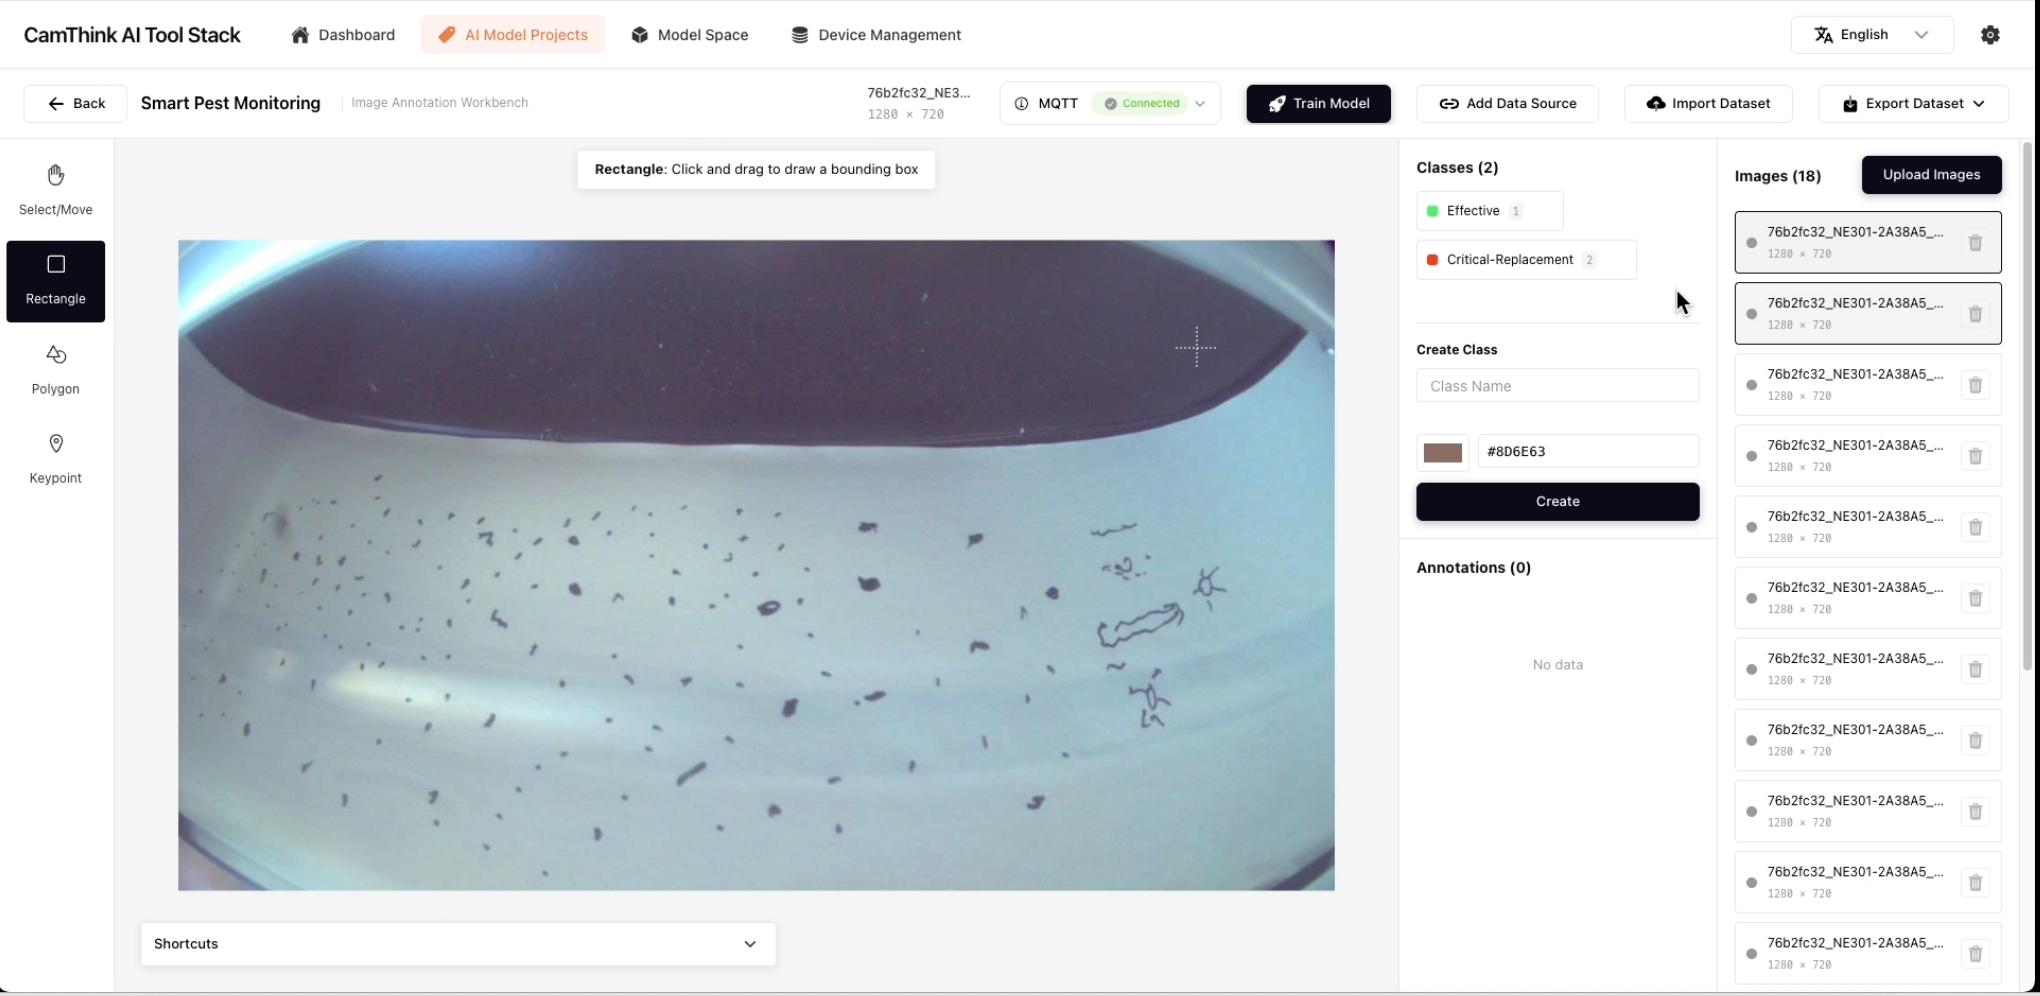Expand the MQTT Connected status dropdown

(x=1200, y=104)
